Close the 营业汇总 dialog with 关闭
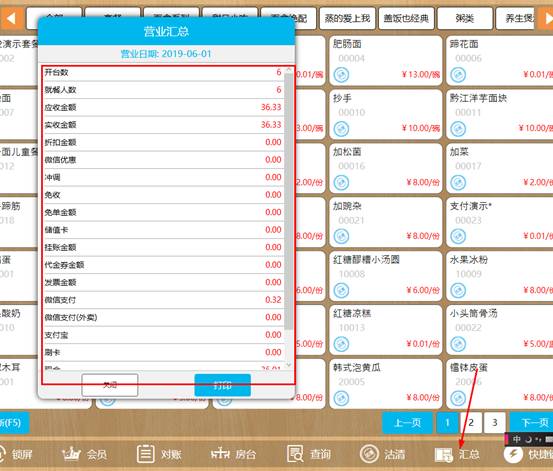Image resolution: width=553 pixels, height=471 pixels. point(110,385)
